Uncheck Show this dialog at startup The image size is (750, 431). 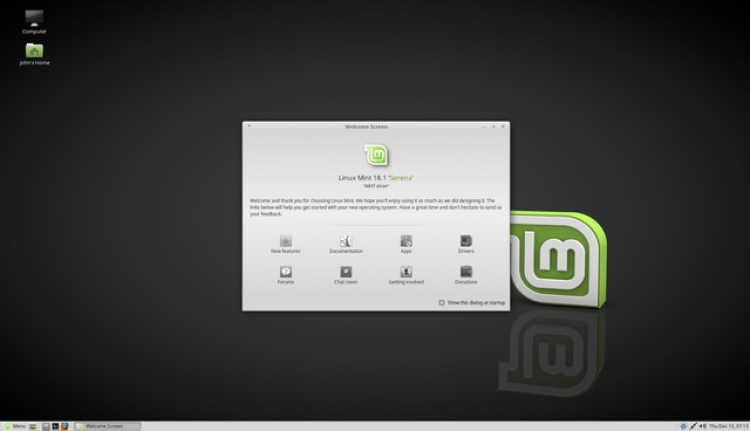[x=441, y=302]
